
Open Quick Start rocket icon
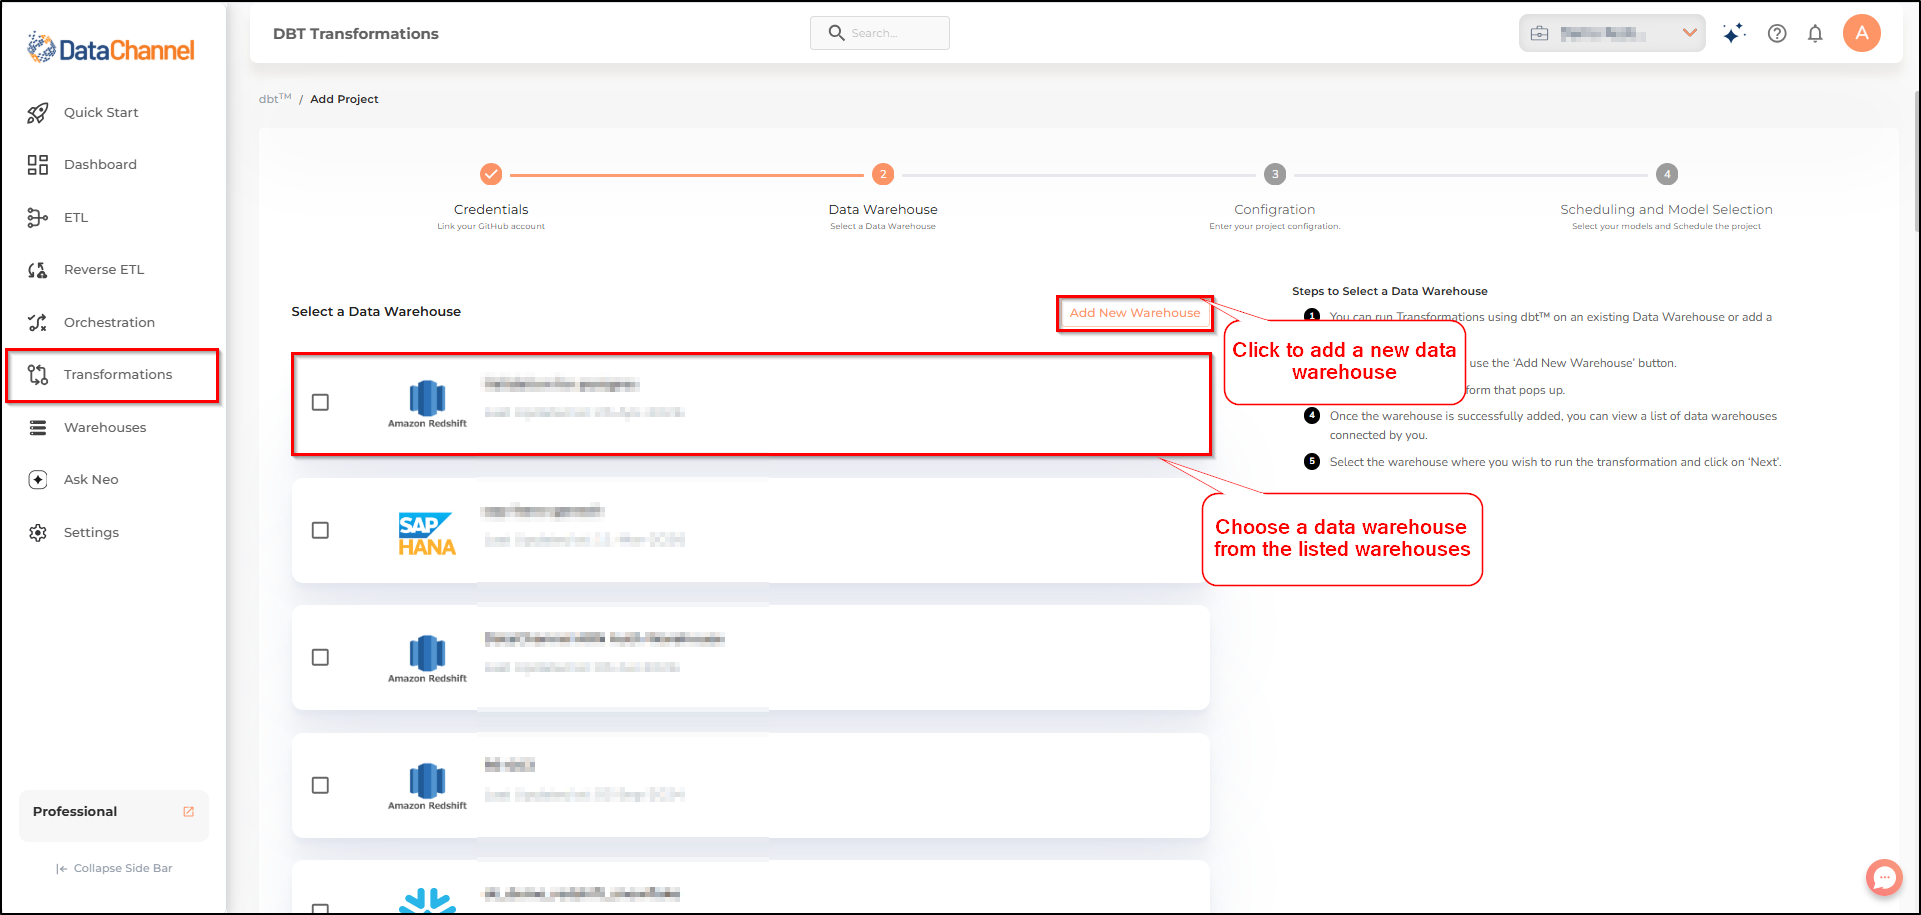pos(38,113)
